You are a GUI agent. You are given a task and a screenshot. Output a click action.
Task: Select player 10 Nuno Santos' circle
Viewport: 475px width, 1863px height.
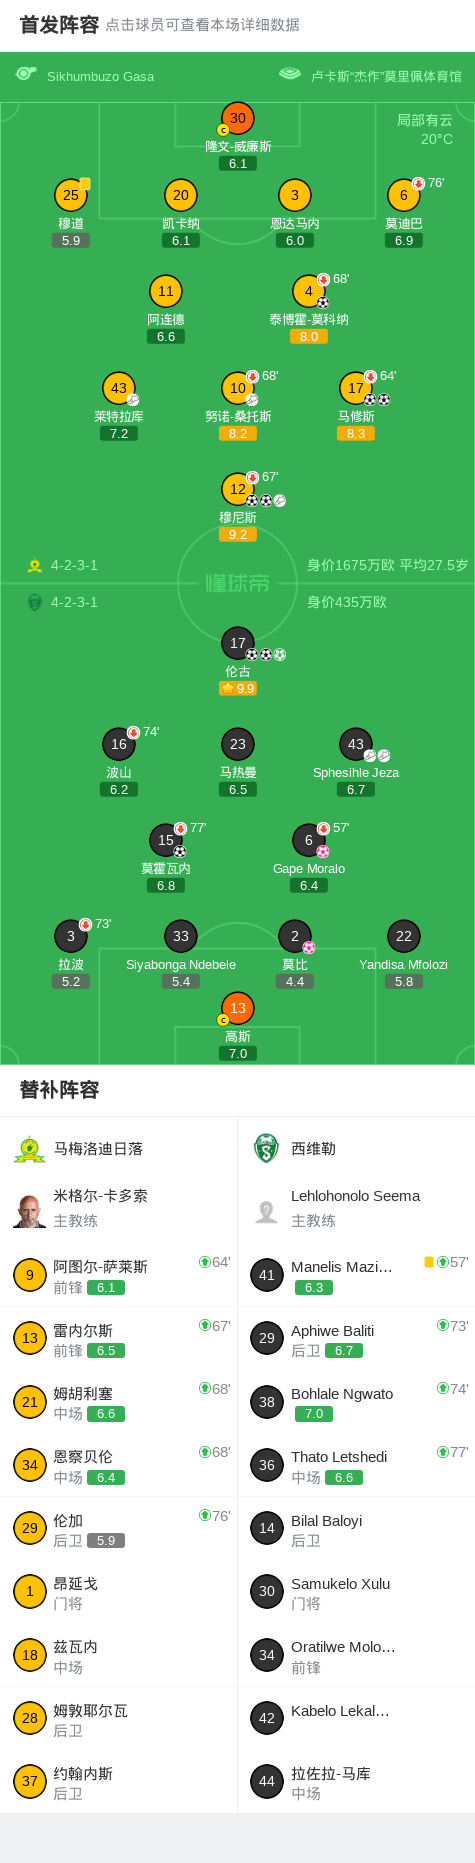238,388
